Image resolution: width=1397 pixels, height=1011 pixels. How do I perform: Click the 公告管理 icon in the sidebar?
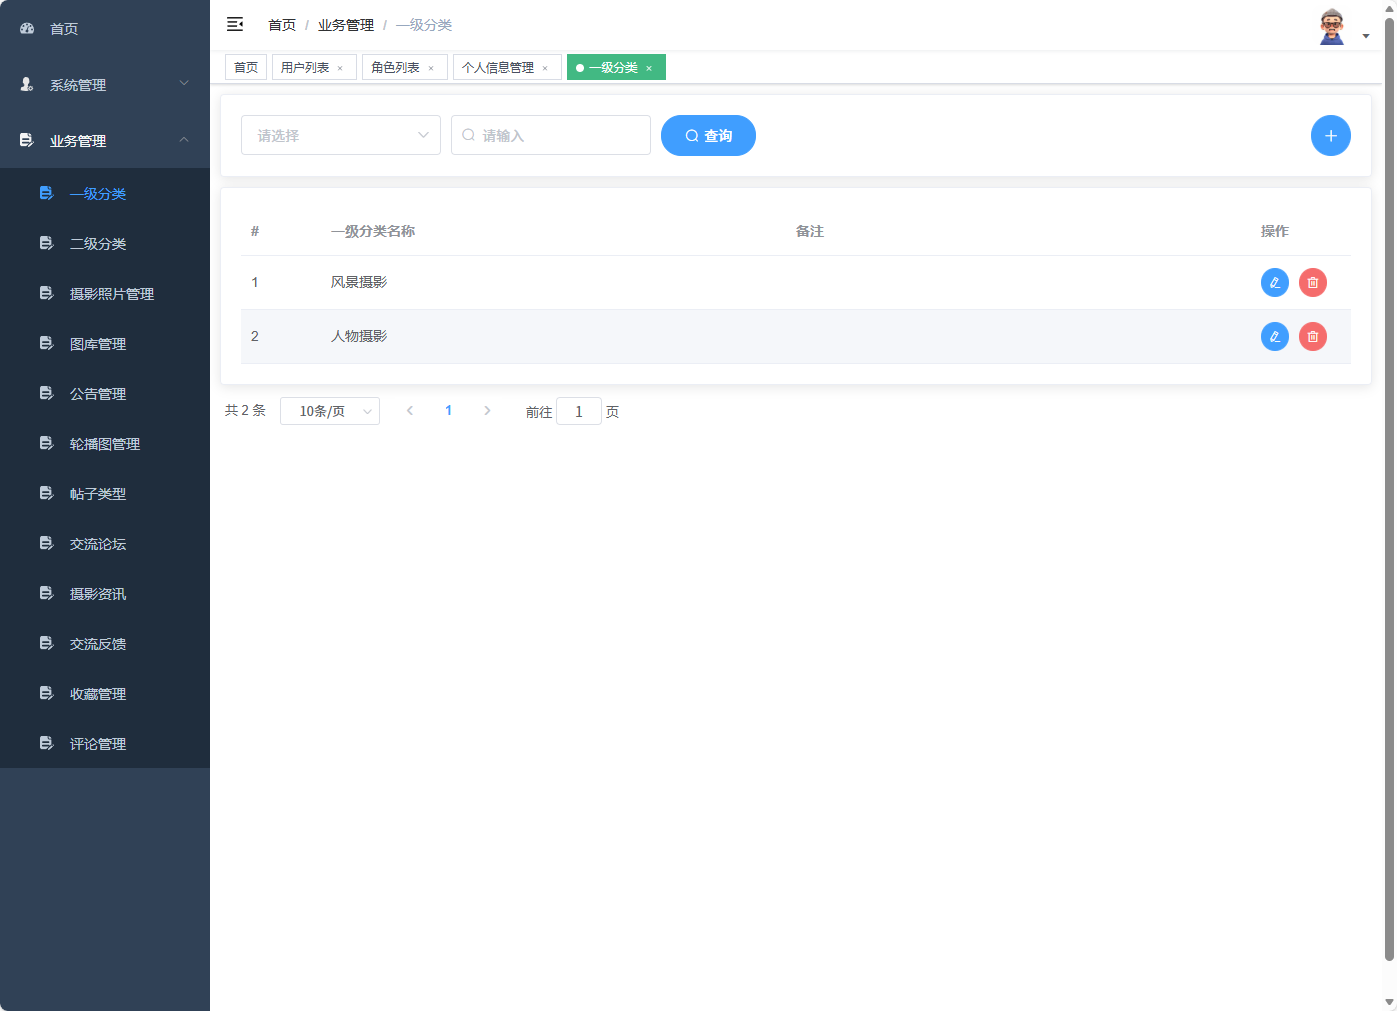pos(46,393)
